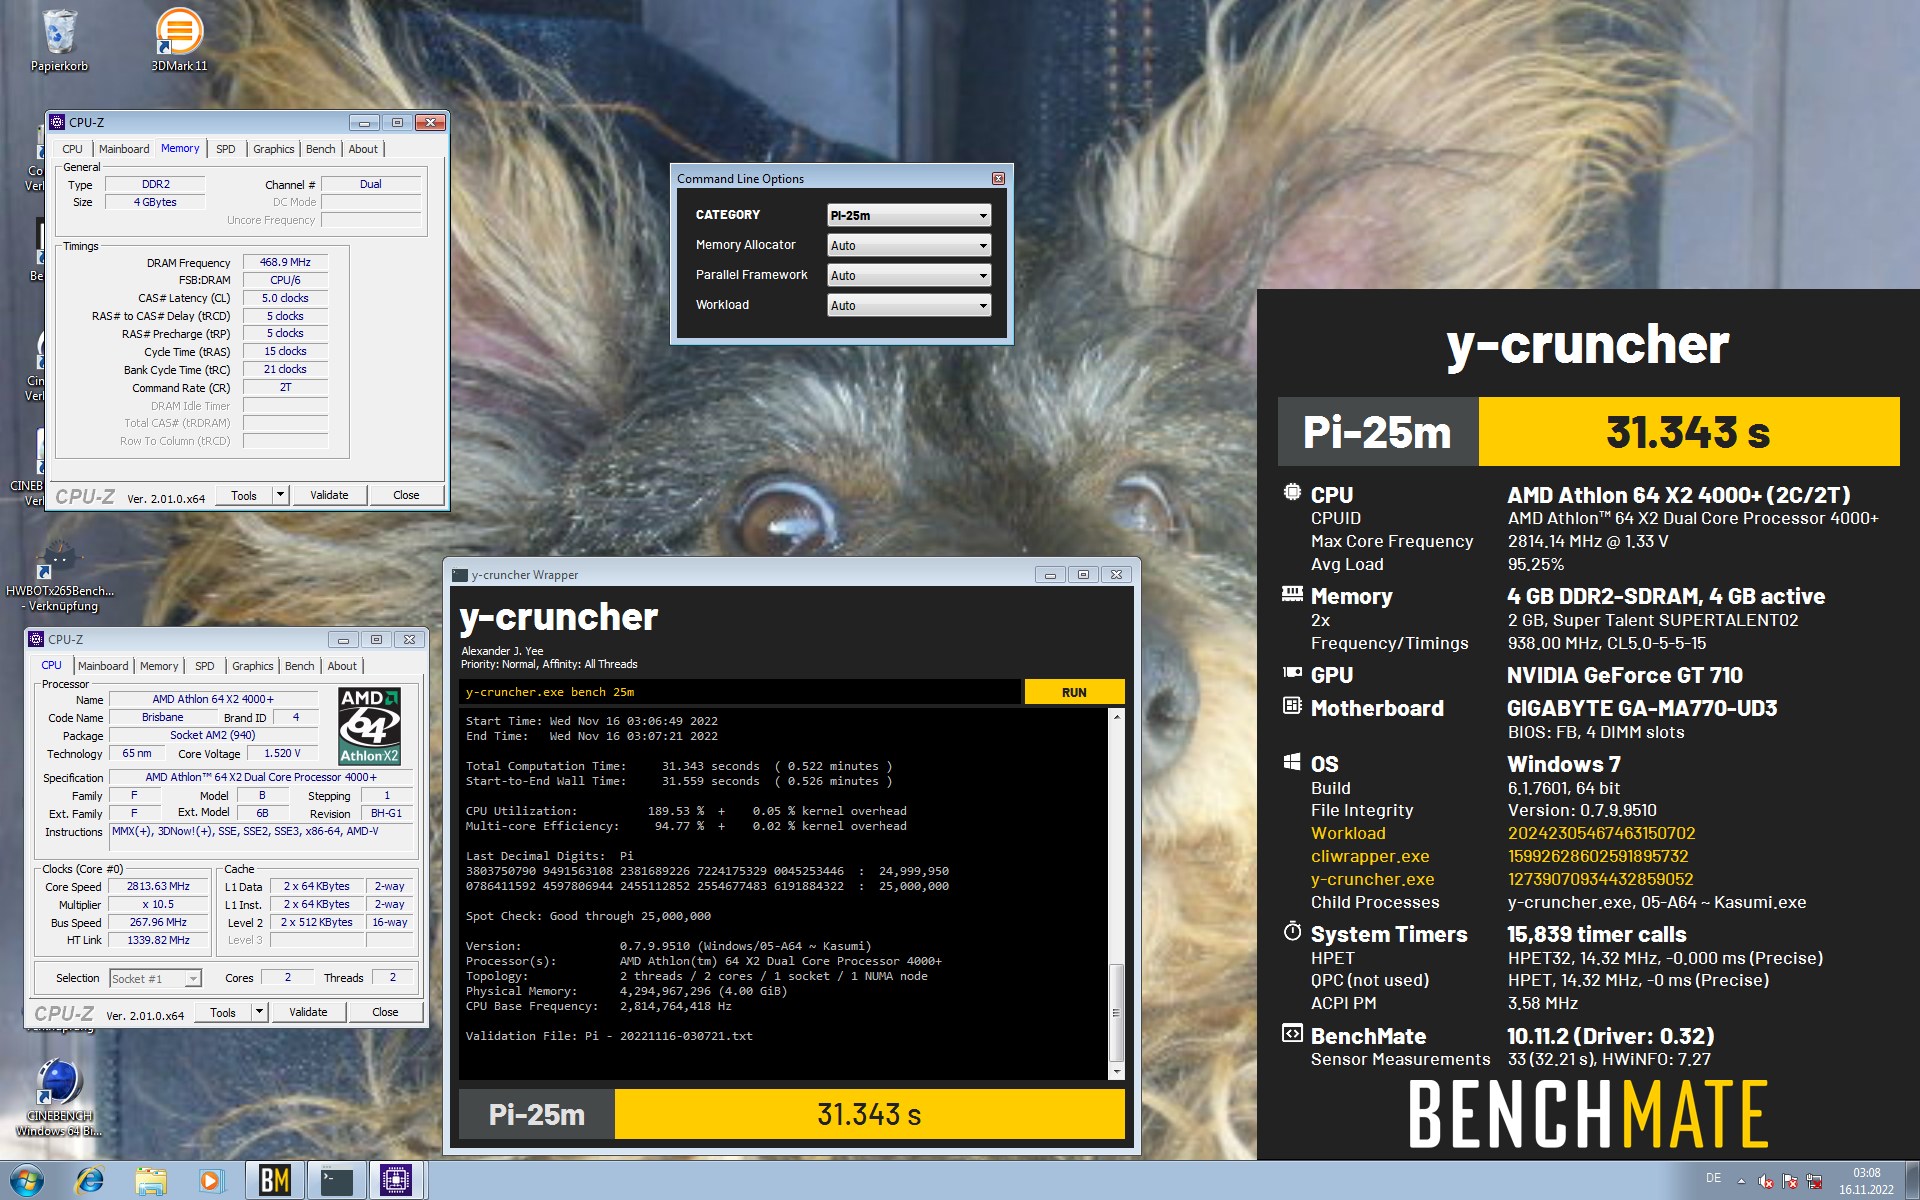Click the AMD Athlon X2 logo
This screenshot has width=1920, height=1200.
pyautogui.click(x=370, y=726)
